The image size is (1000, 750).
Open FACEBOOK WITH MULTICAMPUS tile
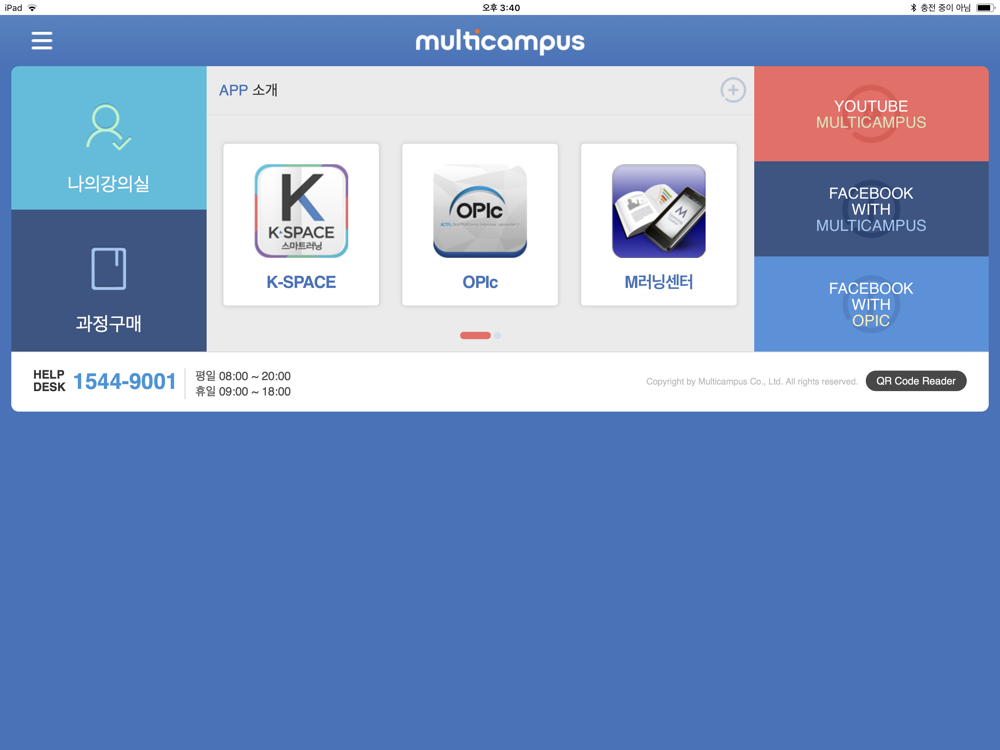(871, 209)
